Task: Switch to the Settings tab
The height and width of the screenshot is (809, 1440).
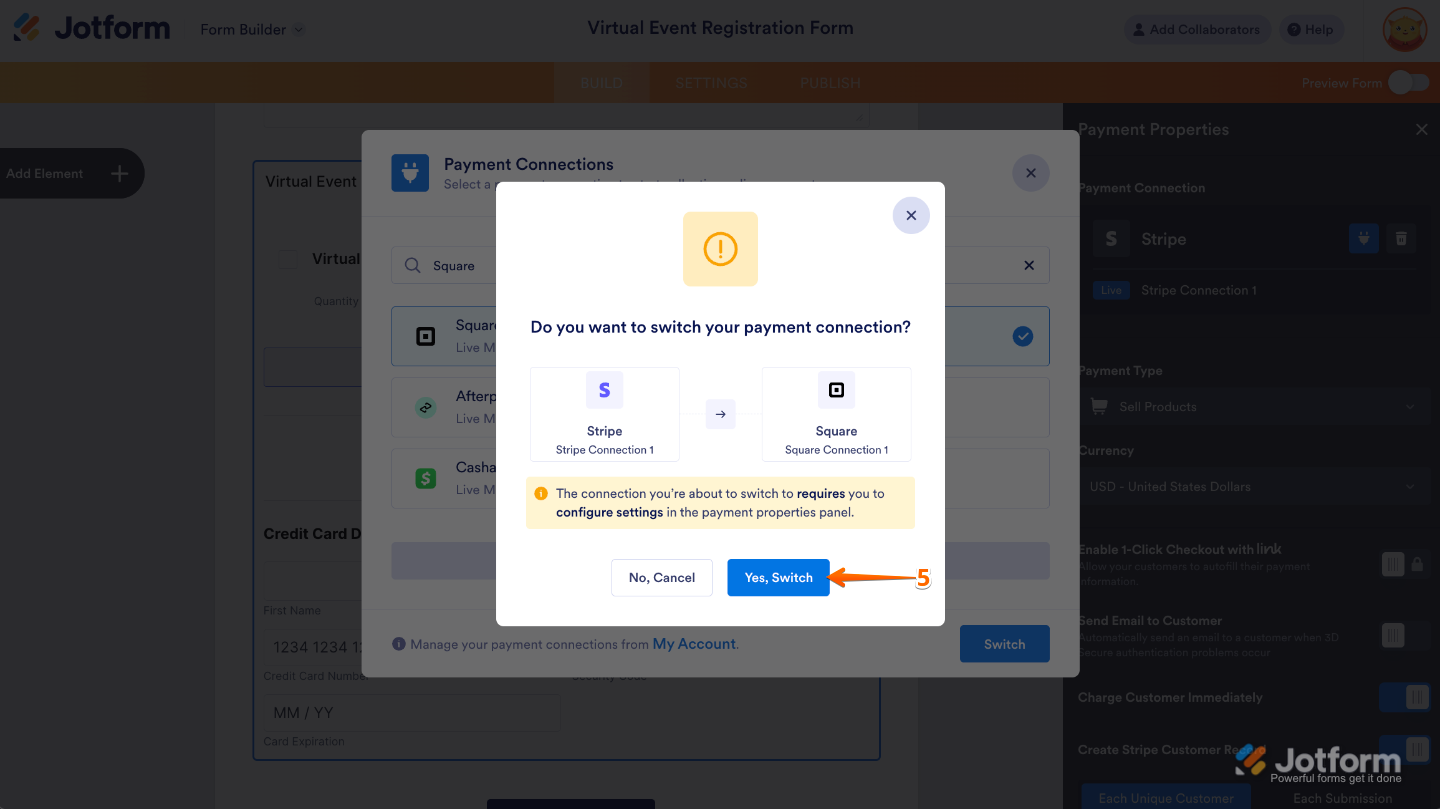Action: pyautogui.click(x=711, y=83)
